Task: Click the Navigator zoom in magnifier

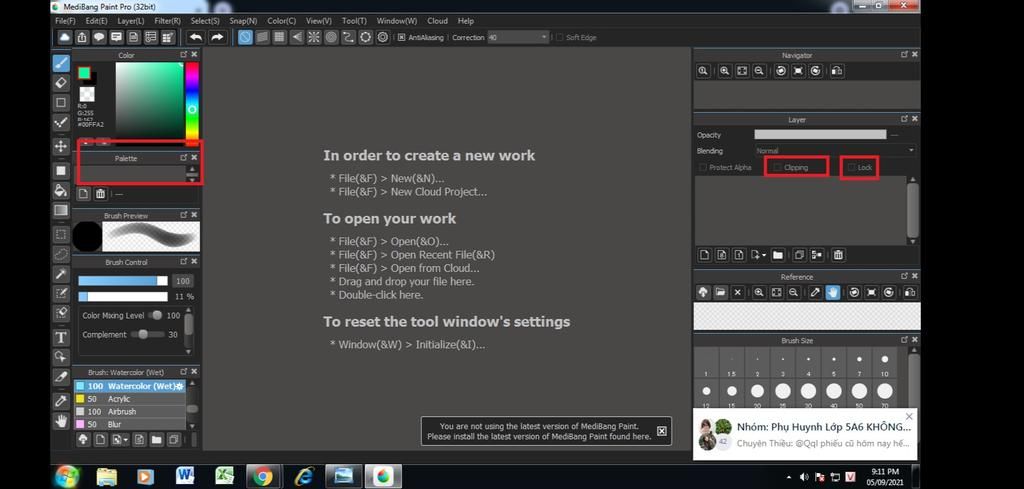Action: (x=724, y=71)
